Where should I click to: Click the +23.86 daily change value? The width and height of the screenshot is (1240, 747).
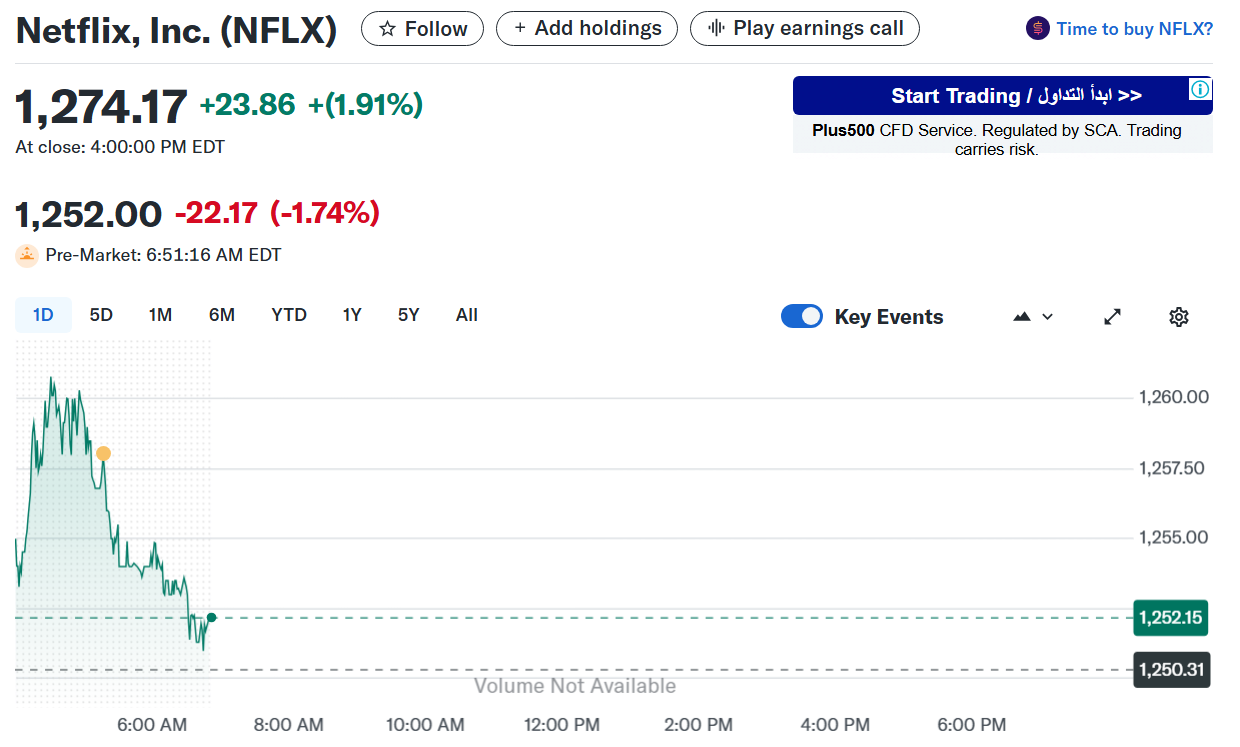[247, 105]
